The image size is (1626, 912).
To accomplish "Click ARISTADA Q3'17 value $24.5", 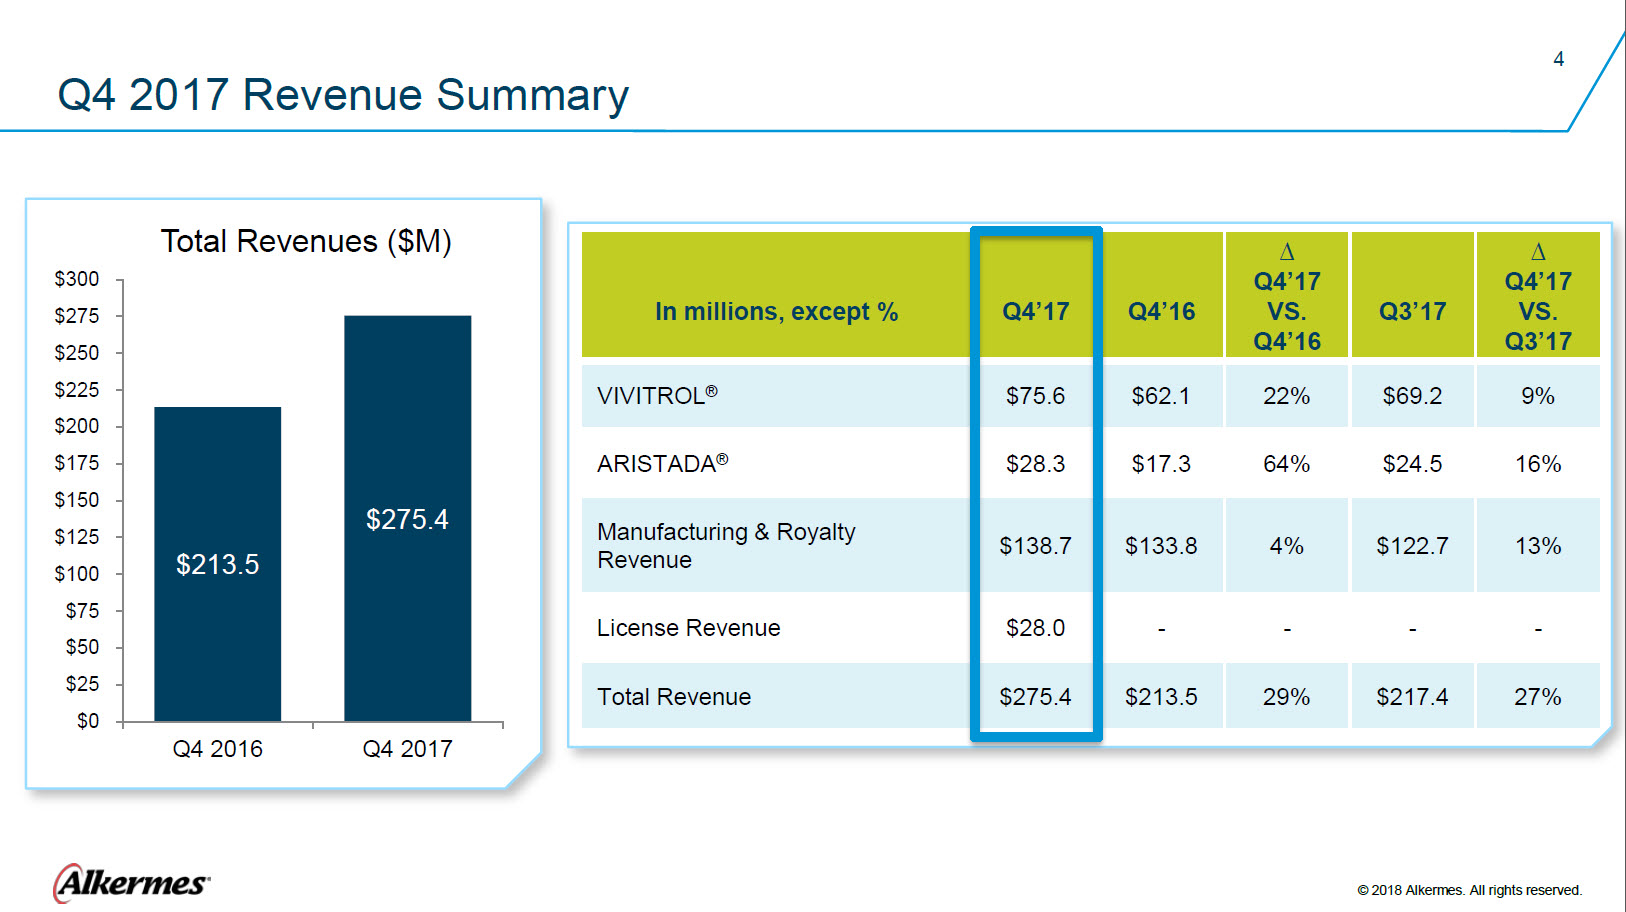I will [1412, 464].
